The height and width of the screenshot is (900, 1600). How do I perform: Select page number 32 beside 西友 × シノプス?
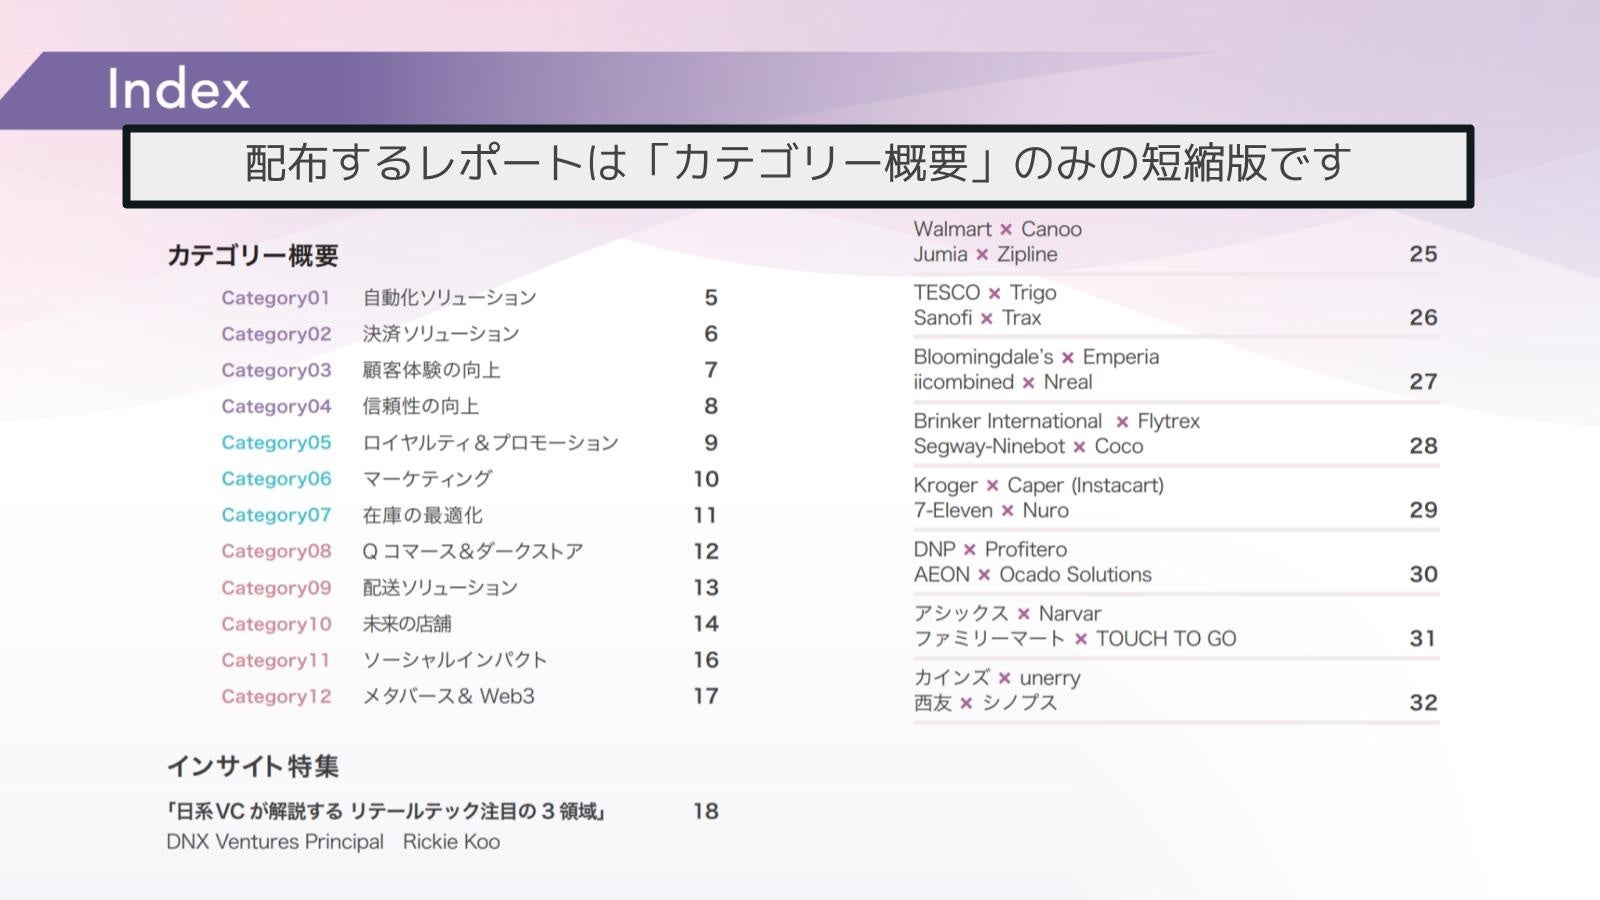pos(1423,703)
